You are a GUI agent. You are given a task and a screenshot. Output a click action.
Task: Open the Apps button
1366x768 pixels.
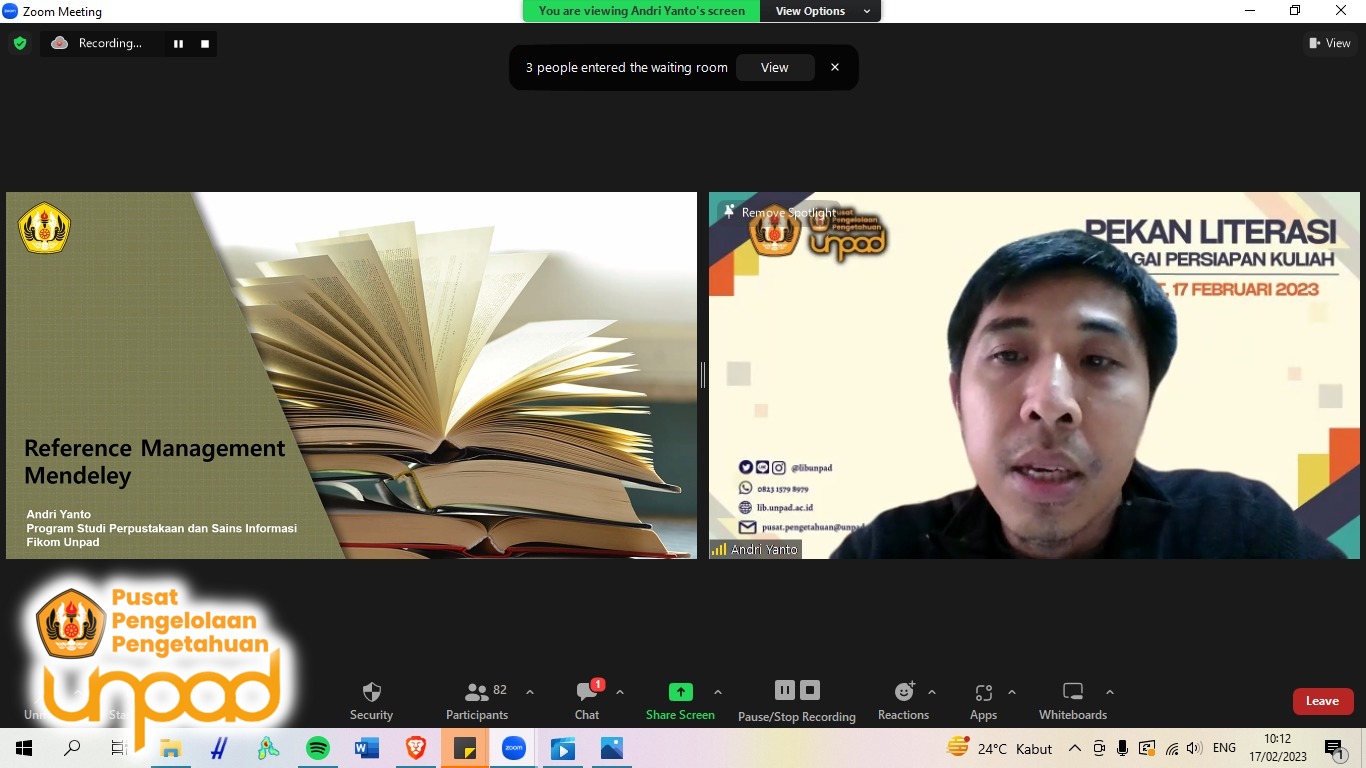point(983,701)
